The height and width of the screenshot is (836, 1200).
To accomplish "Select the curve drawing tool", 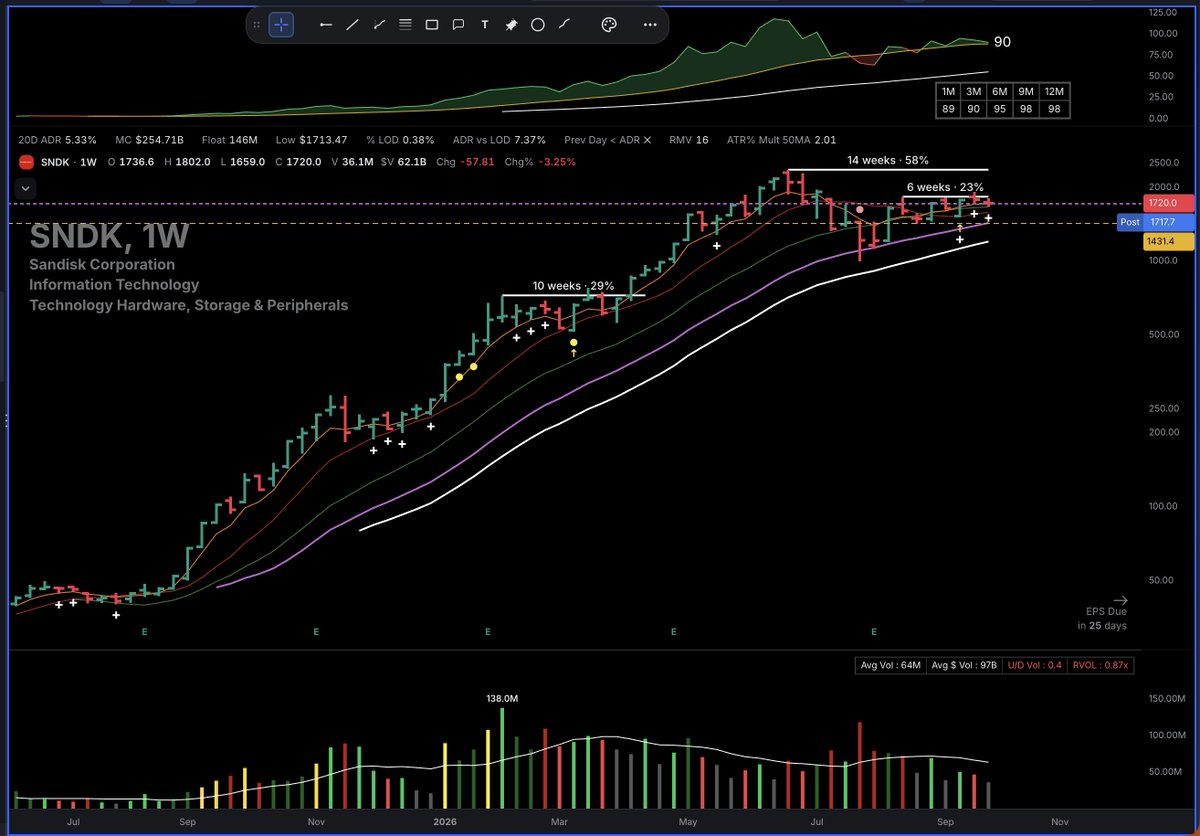I will 564,25.
